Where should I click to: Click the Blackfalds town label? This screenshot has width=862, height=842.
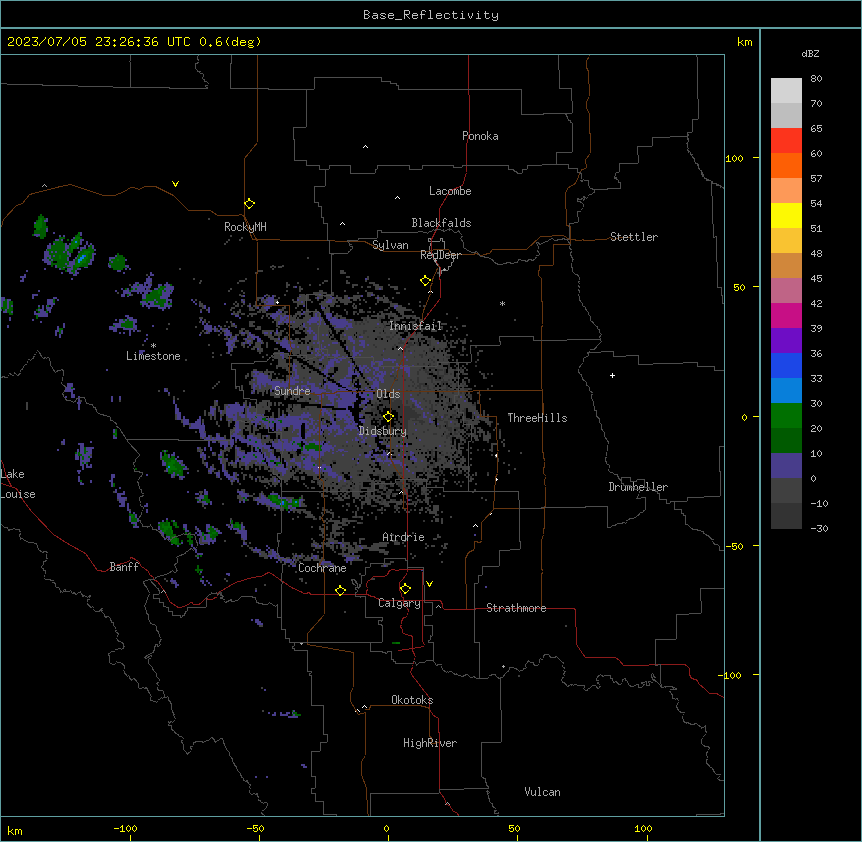[441, 223]
